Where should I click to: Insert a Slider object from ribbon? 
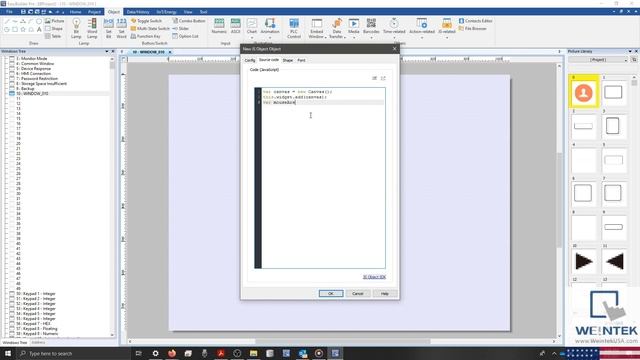180,29
